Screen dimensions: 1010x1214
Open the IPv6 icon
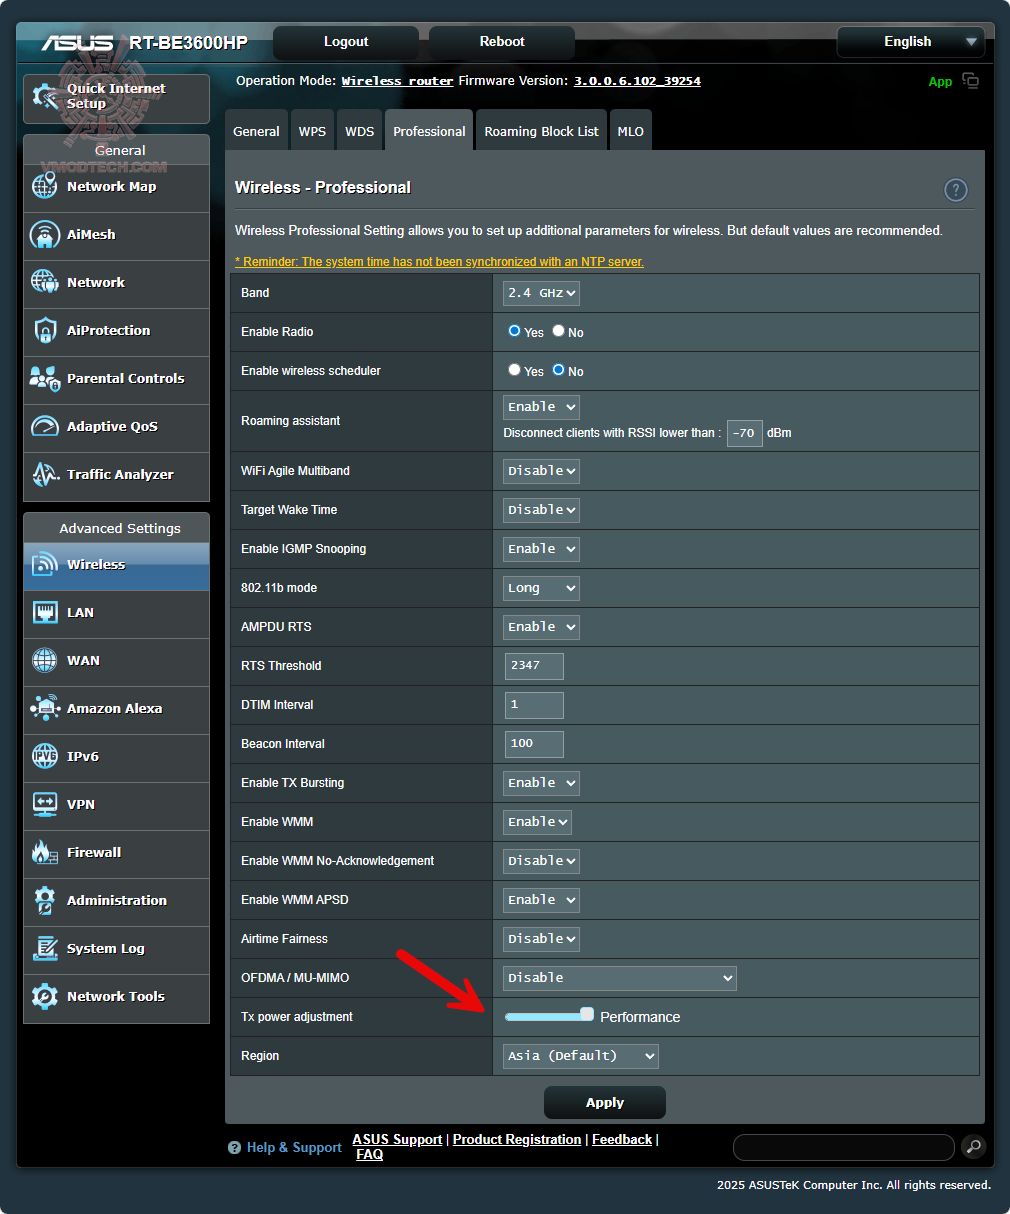45,756
